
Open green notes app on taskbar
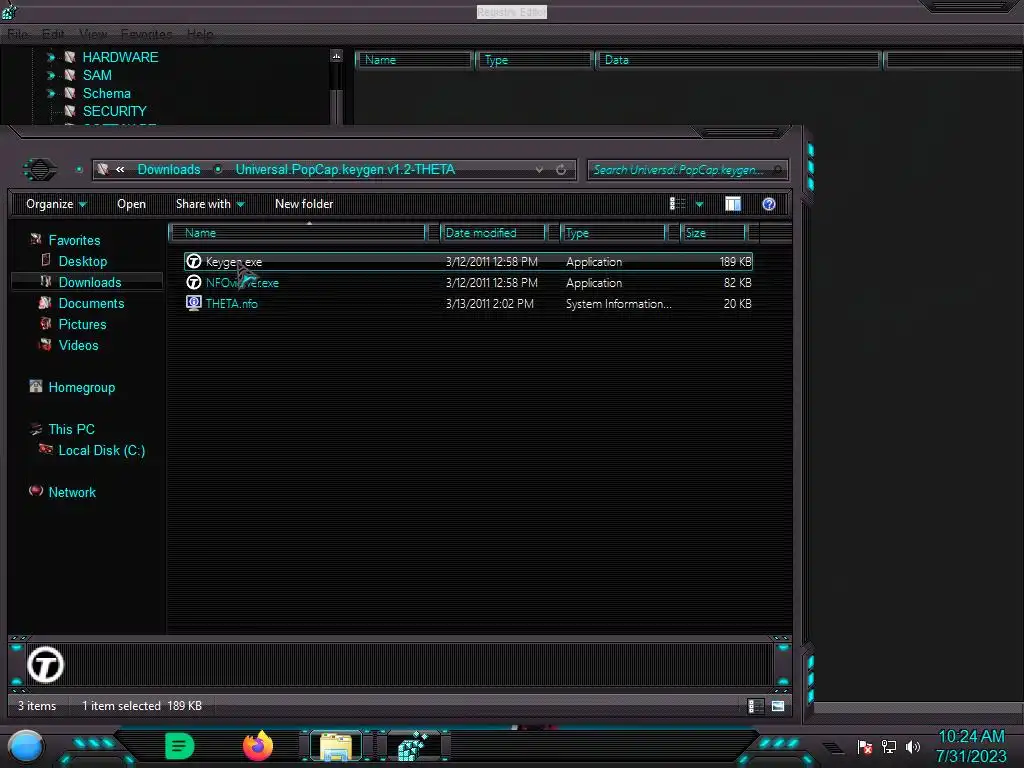(x=180, y=746)
